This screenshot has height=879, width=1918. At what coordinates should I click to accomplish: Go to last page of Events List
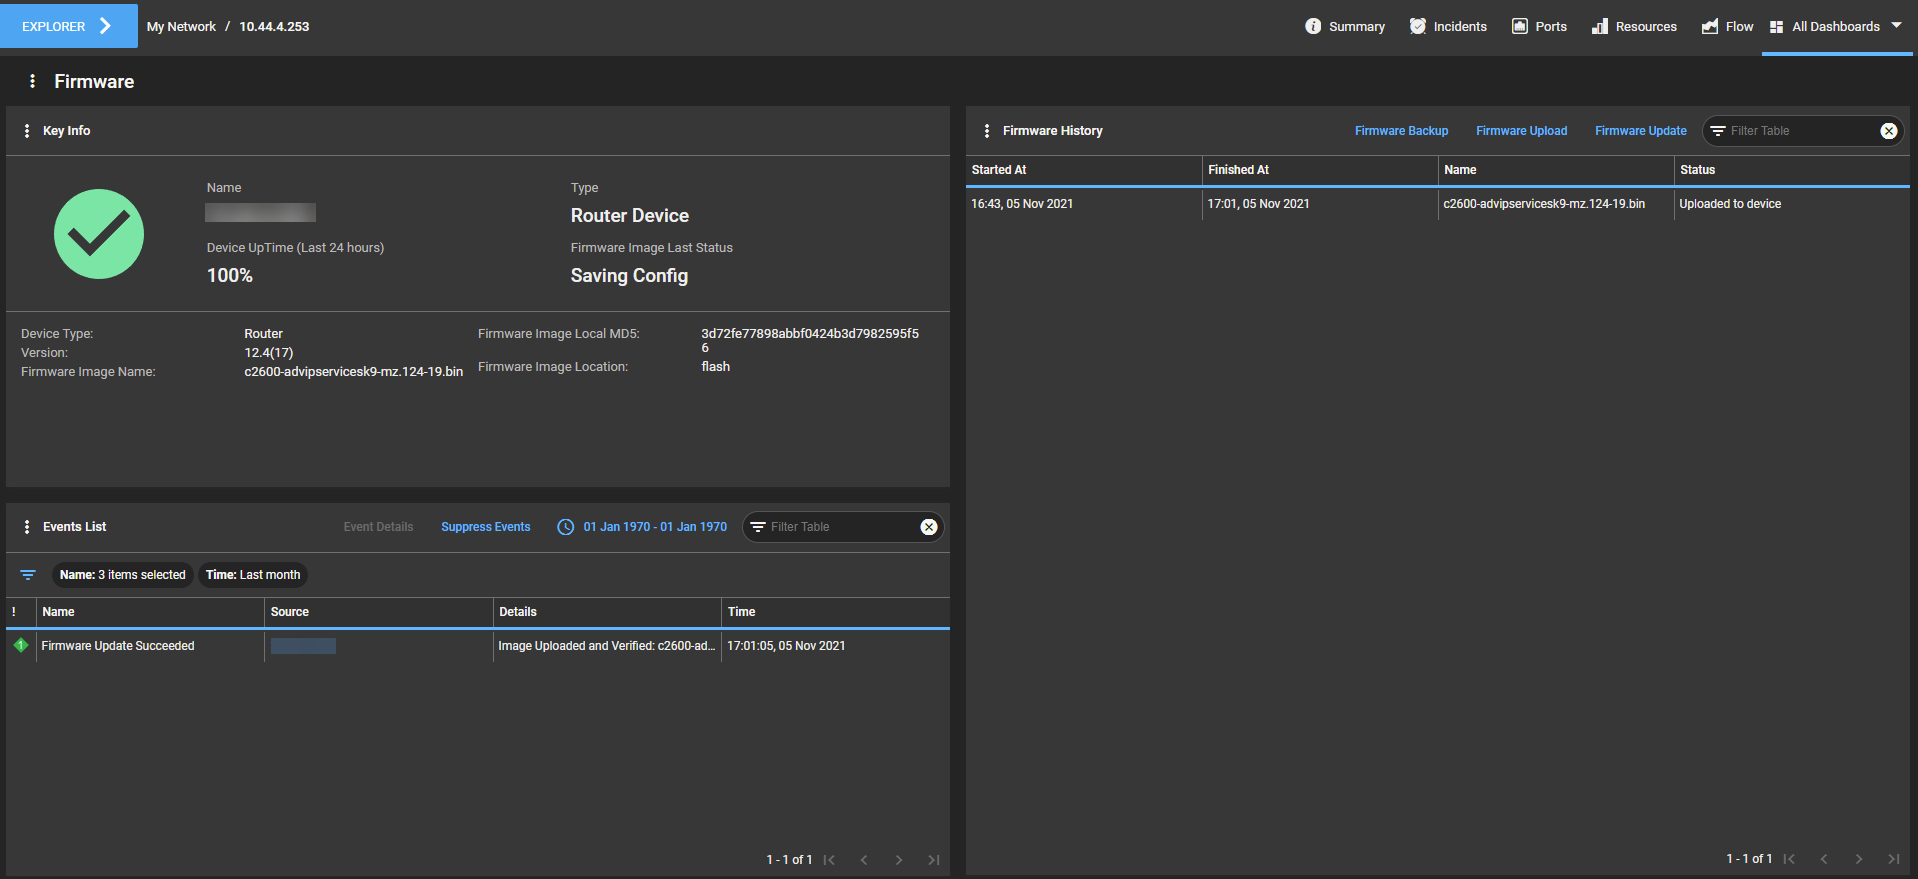pos(934,860)
